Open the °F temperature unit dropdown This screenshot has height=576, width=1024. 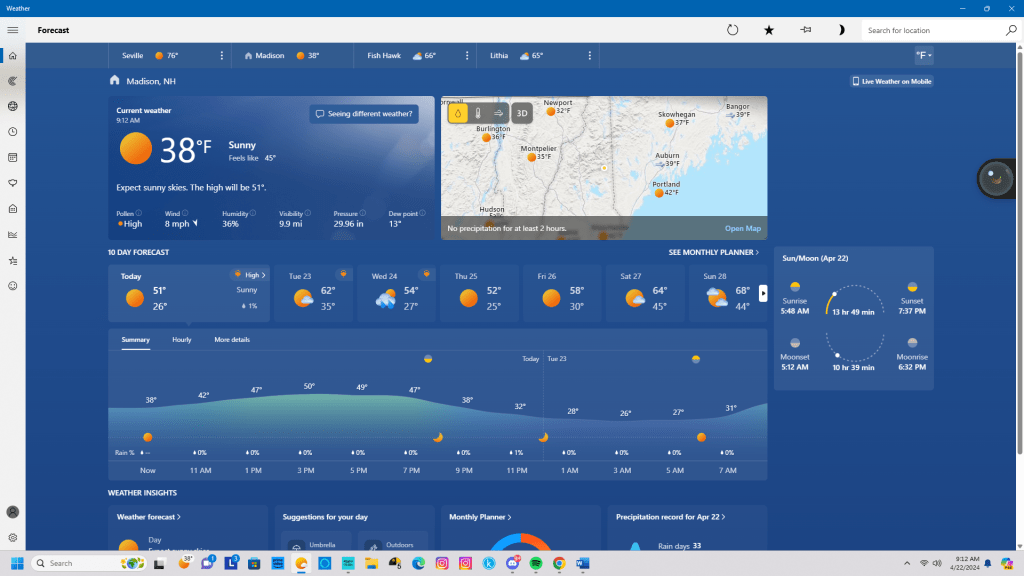point(922,55)
